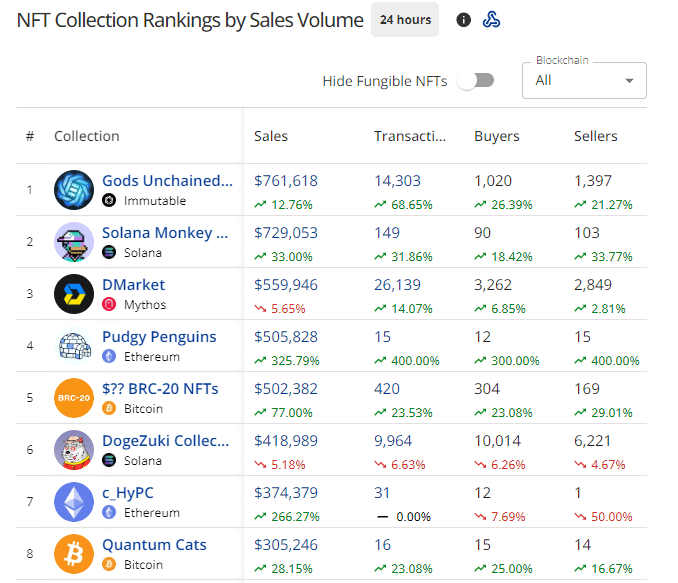Click the DogeZuki collection avatar
Viewport: 678px width, 583px height.
tap(74, 449)
